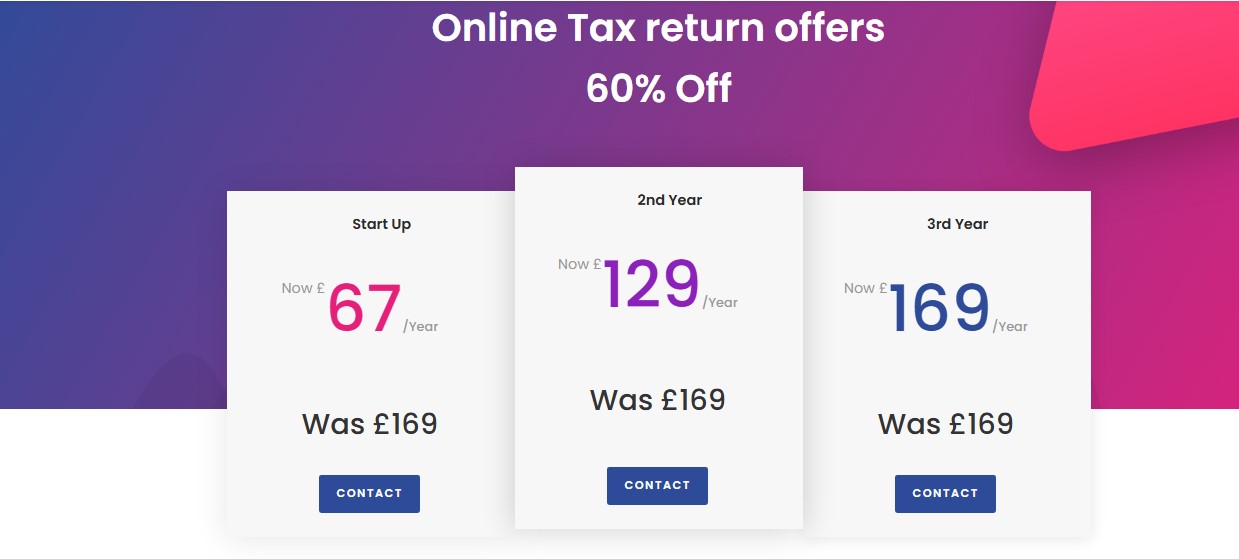Click the pink 67 price figure
This screenshot has height=559, width=1239.
pos(365,309)
